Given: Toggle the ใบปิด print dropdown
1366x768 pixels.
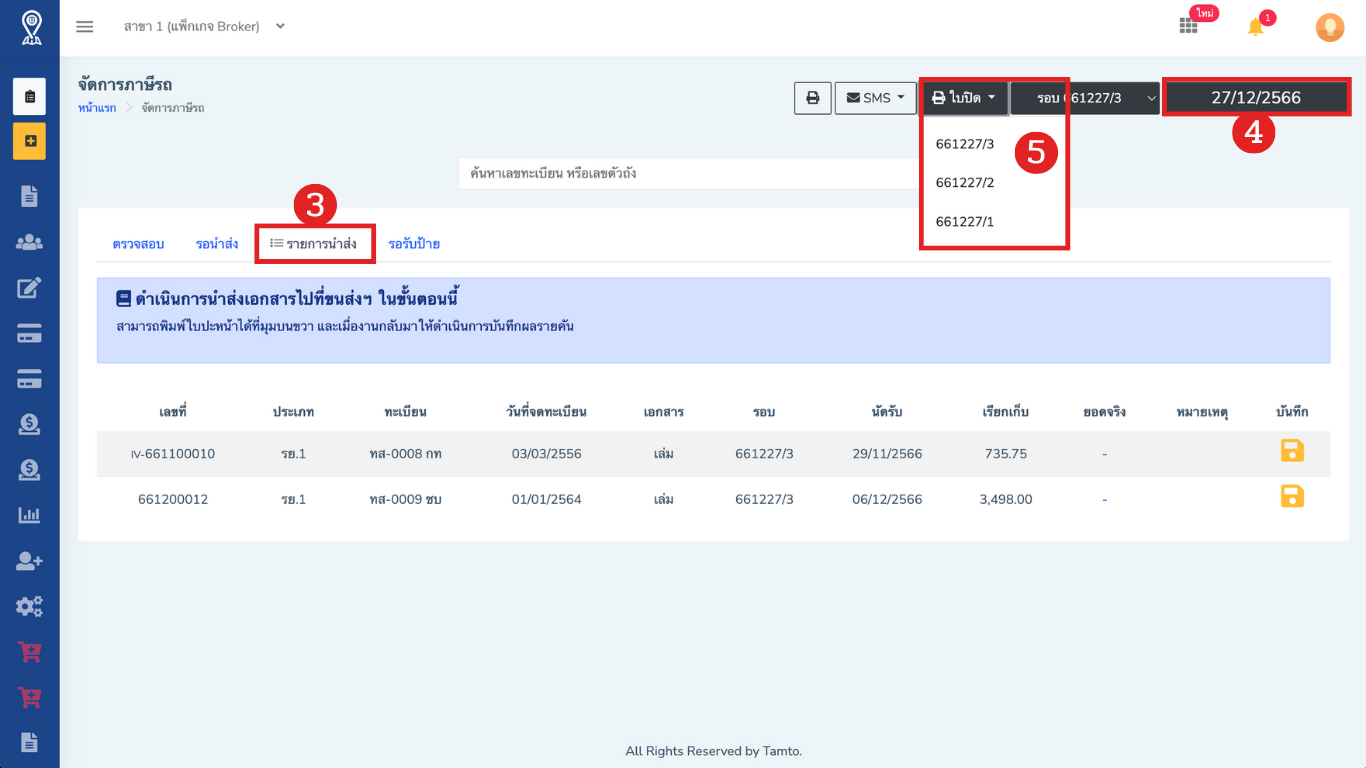Looking at the screenshot, I should [964, 98].
